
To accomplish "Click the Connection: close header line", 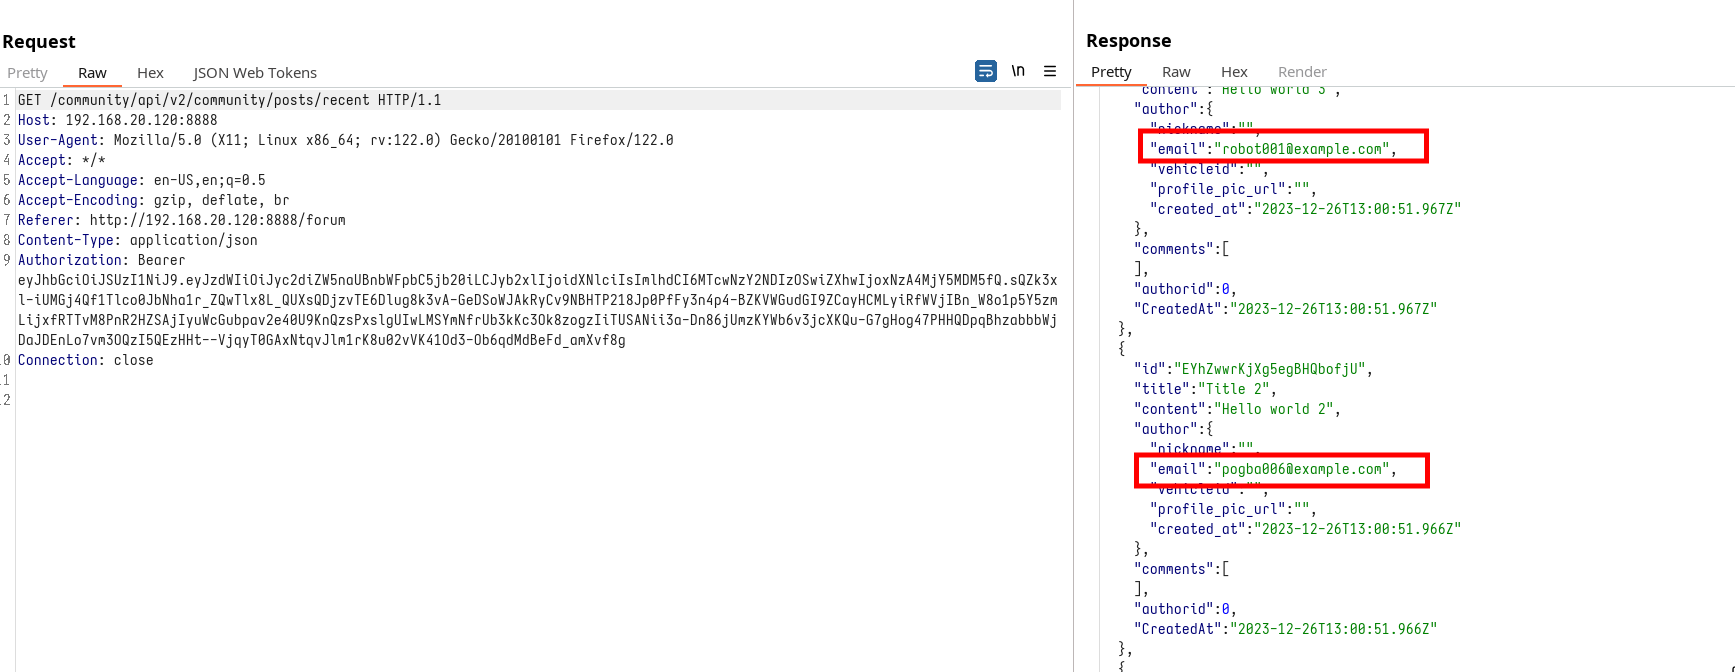I will click(x=85, y=360).
